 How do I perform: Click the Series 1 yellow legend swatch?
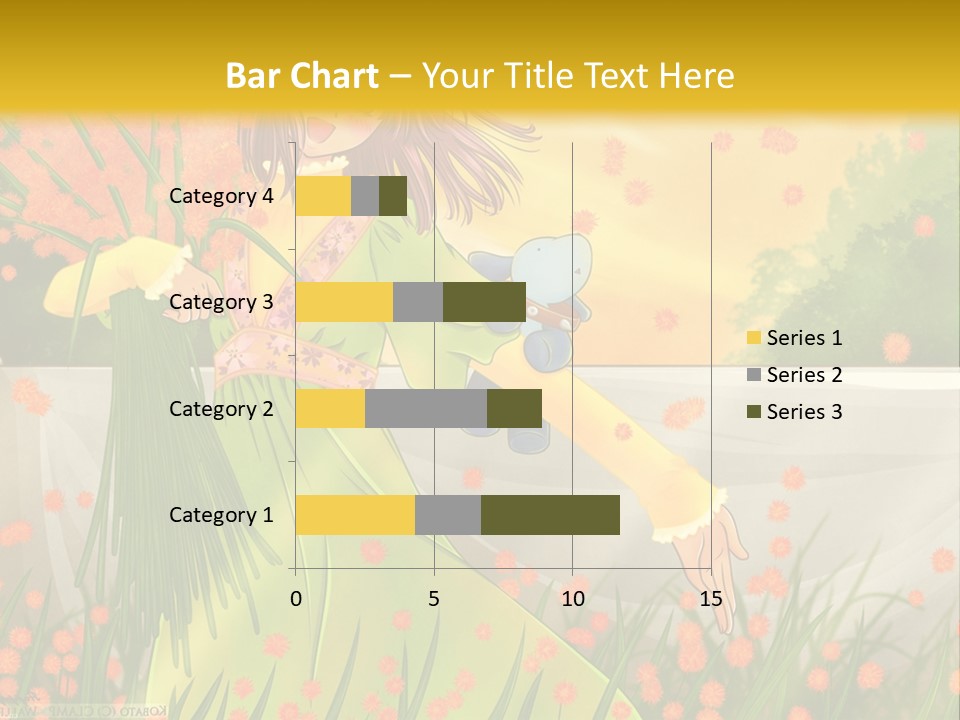(753, 338)
